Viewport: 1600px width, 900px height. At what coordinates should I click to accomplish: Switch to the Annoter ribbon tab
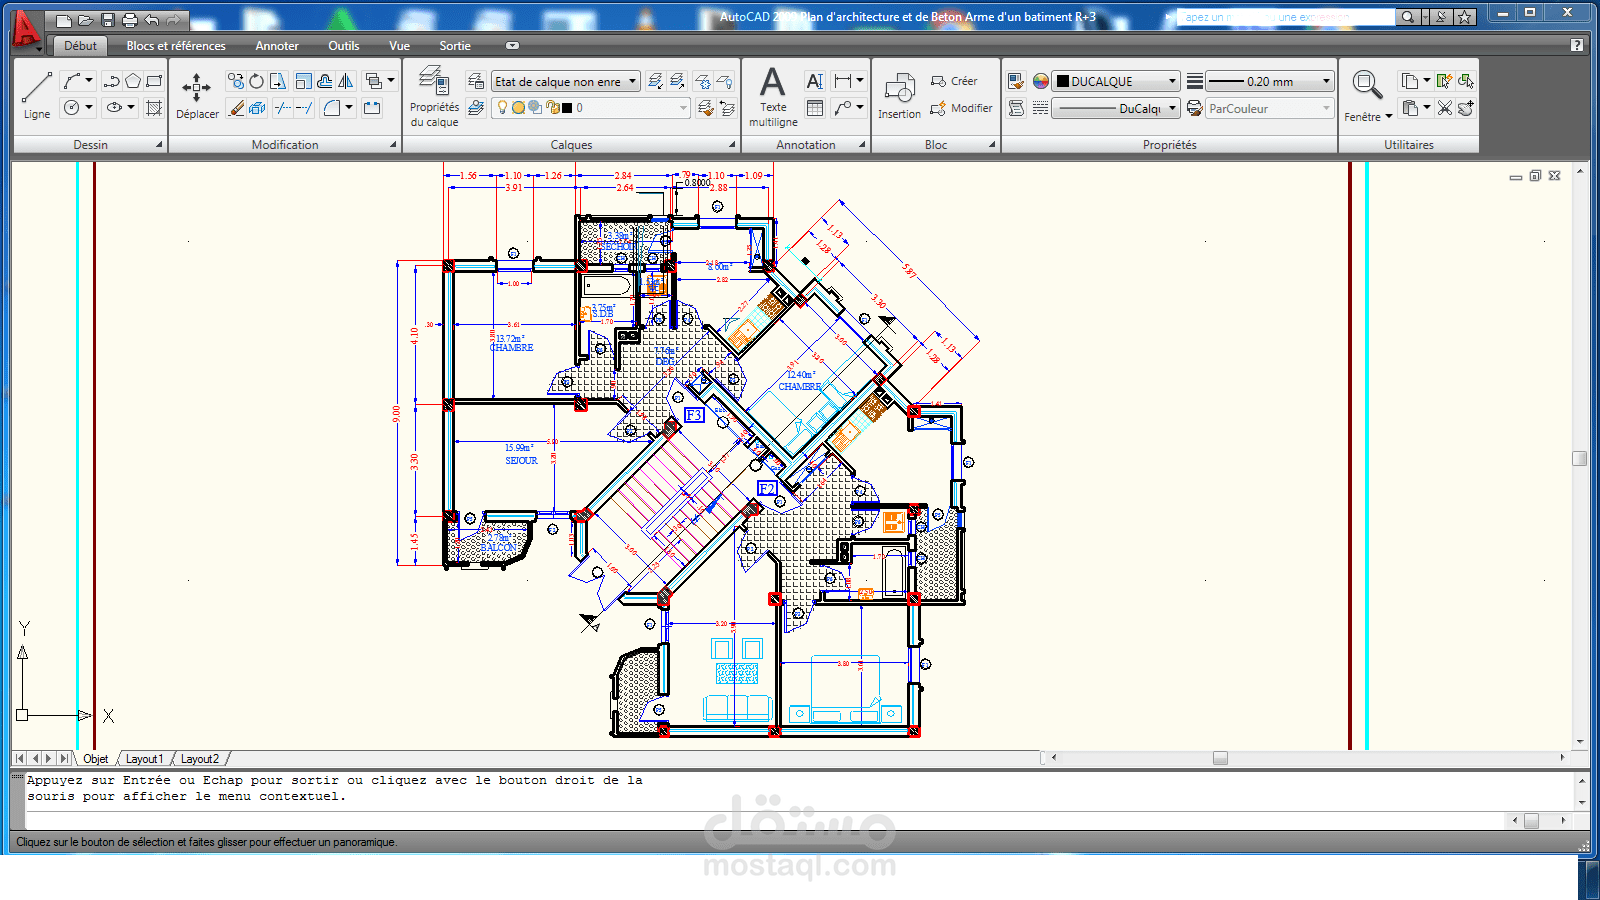point(277,46)
